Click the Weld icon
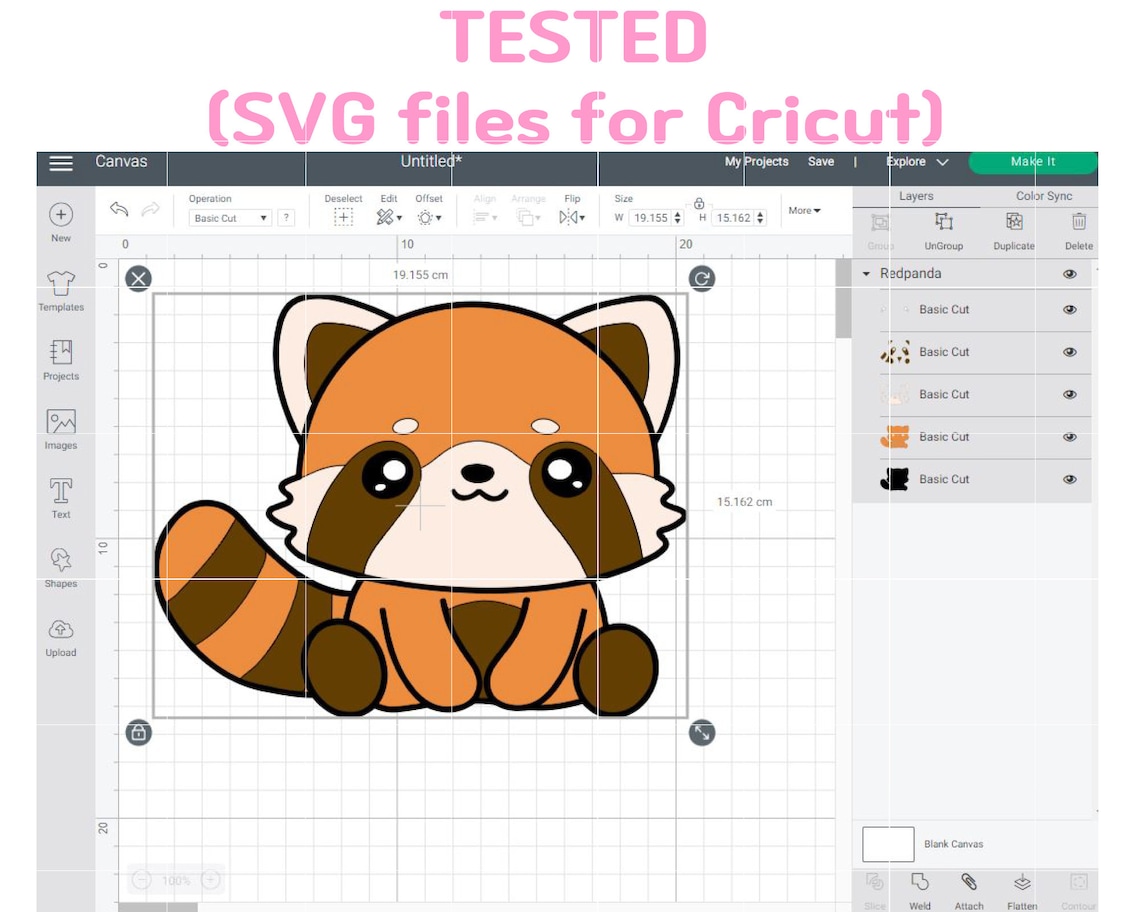 click(919, 884)
